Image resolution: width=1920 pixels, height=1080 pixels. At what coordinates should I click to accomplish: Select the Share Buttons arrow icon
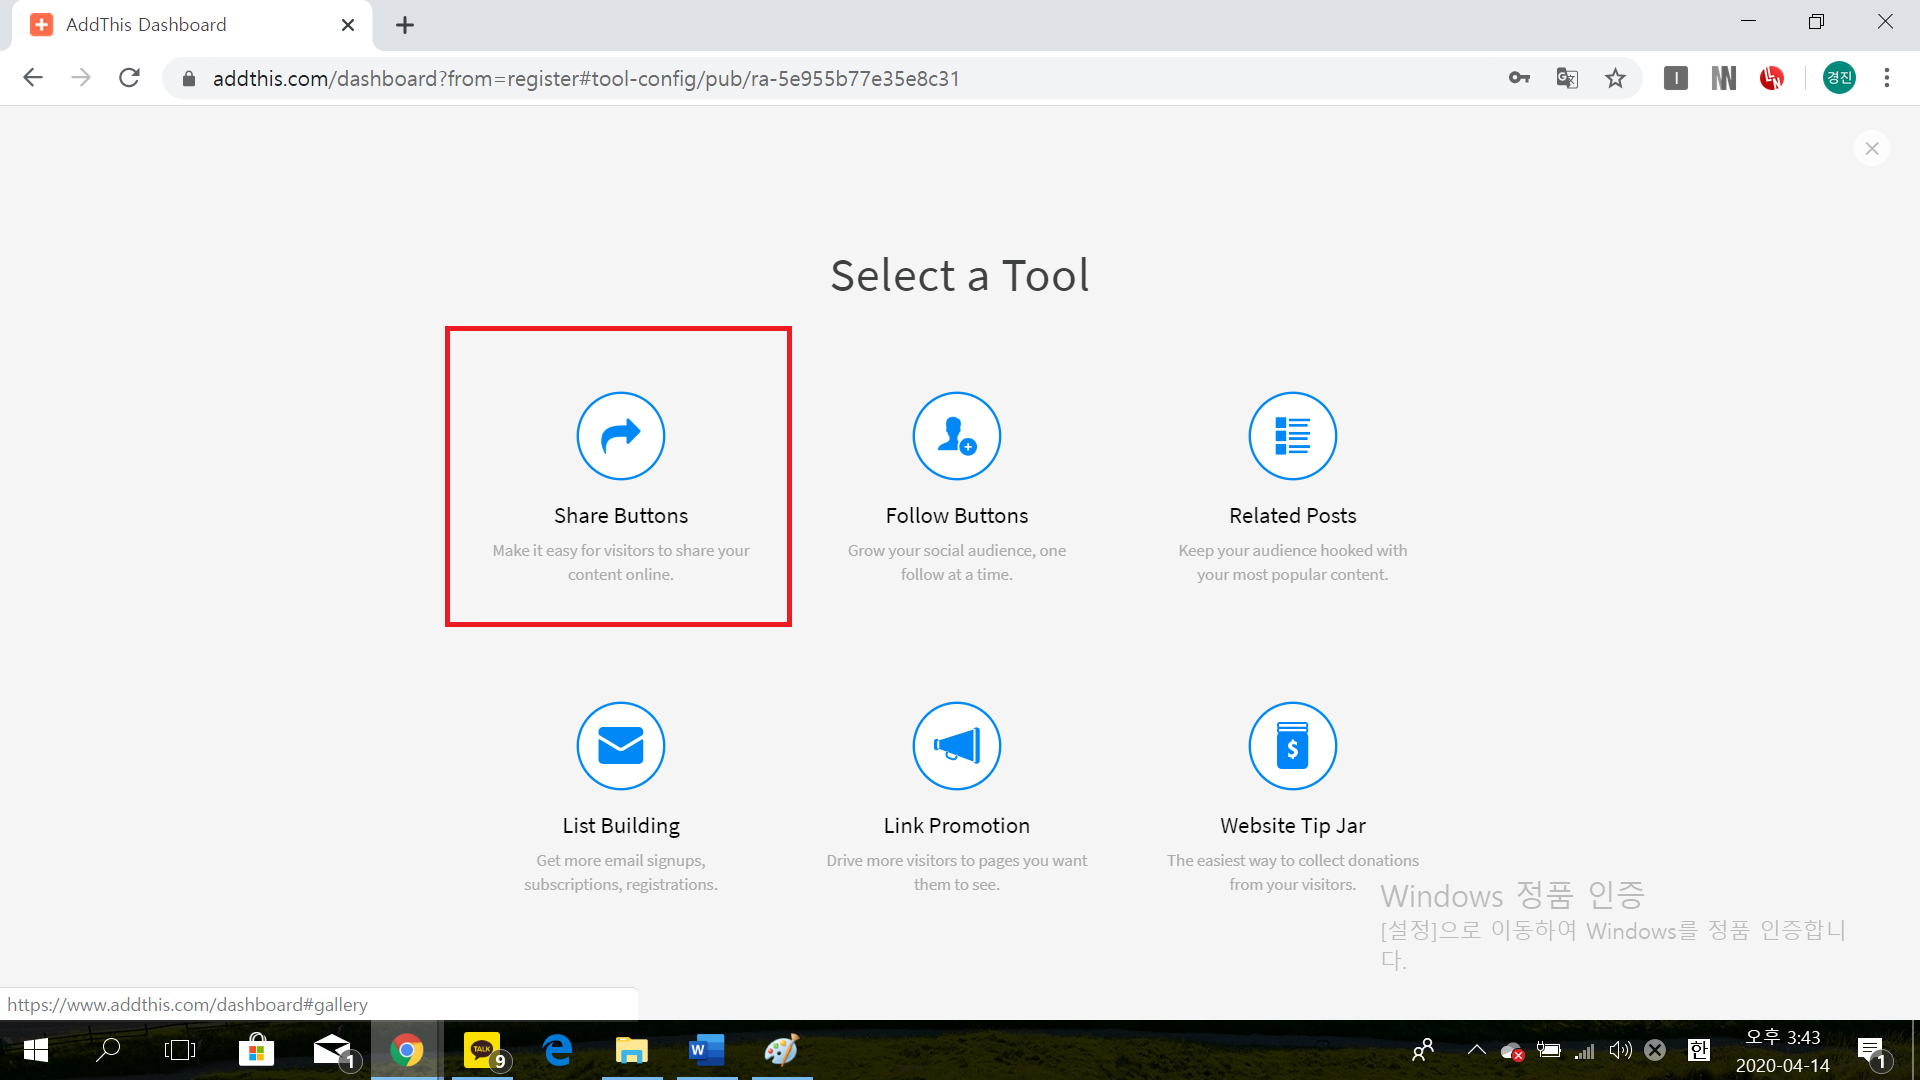click(620, 436)
